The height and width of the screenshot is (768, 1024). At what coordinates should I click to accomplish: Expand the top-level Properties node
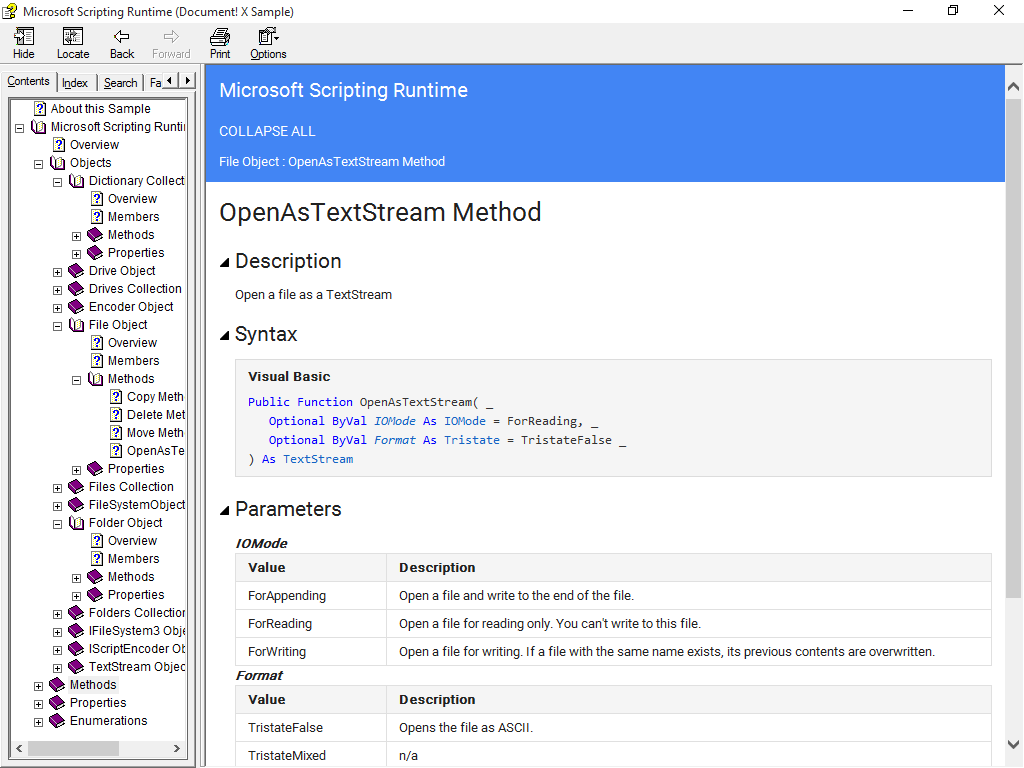[39, 704]
